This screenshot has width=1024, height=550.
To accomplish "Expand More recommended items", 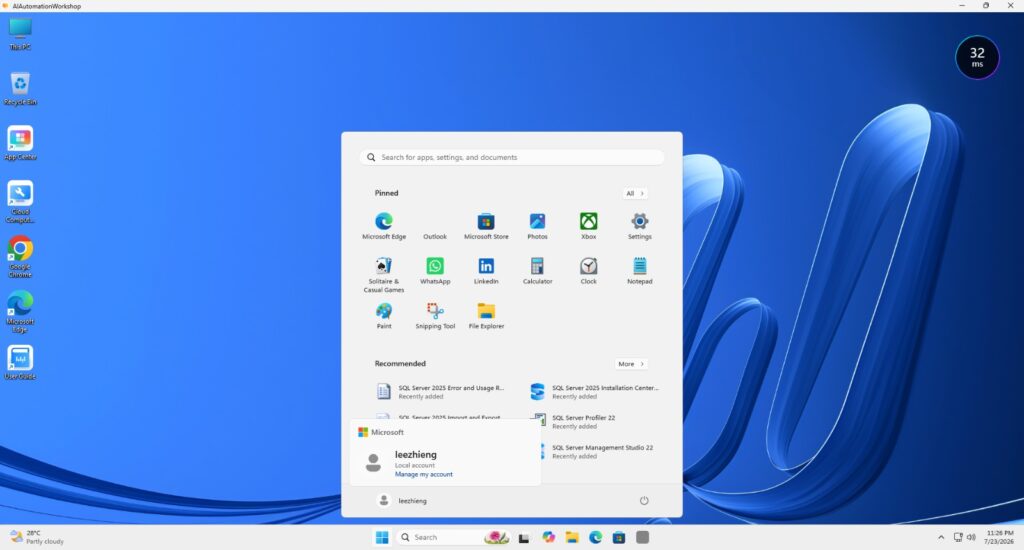I will click(x=631, y=364).
